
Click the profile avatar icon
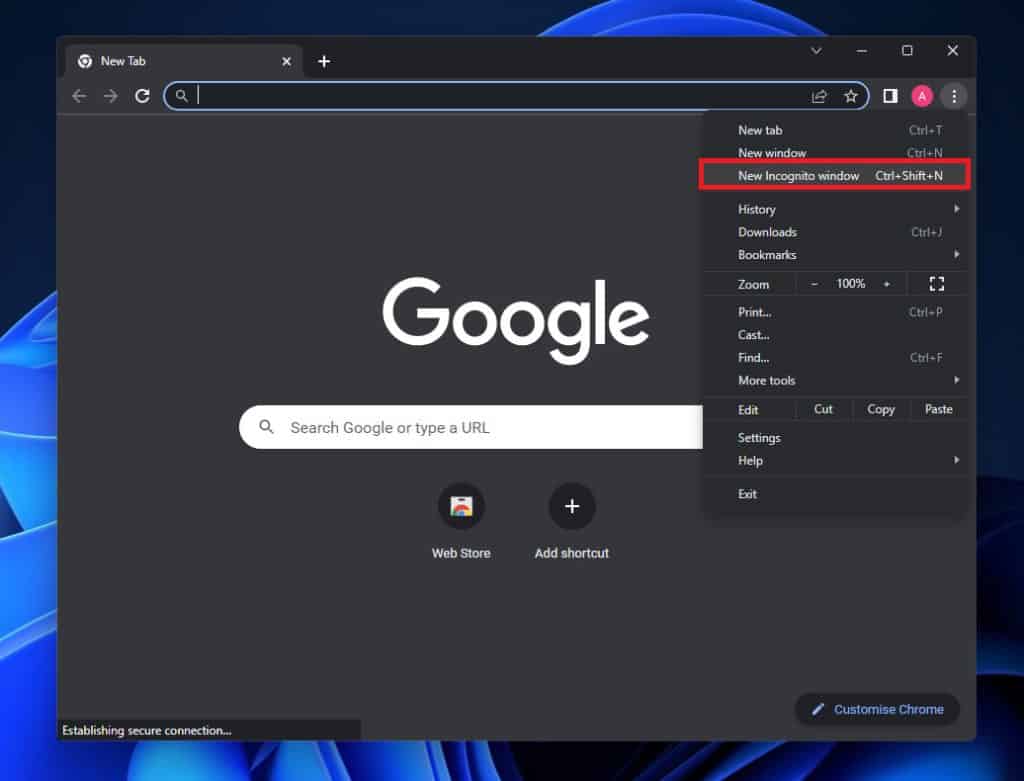click(922, 96)
